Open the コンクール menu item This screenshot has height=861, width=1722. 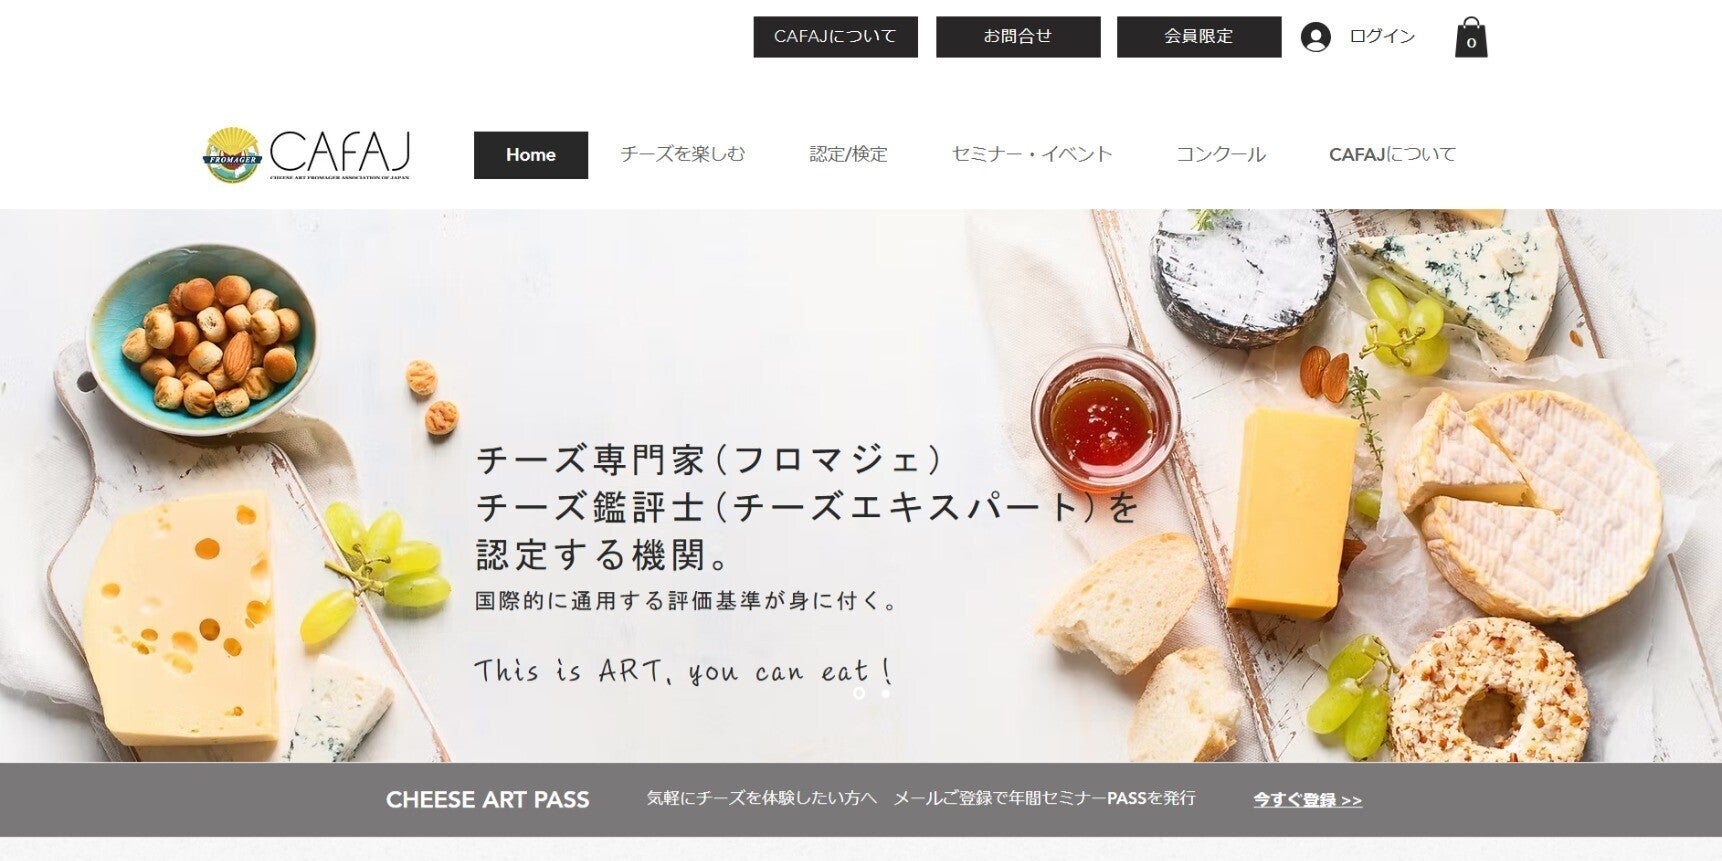[1221, 154]
